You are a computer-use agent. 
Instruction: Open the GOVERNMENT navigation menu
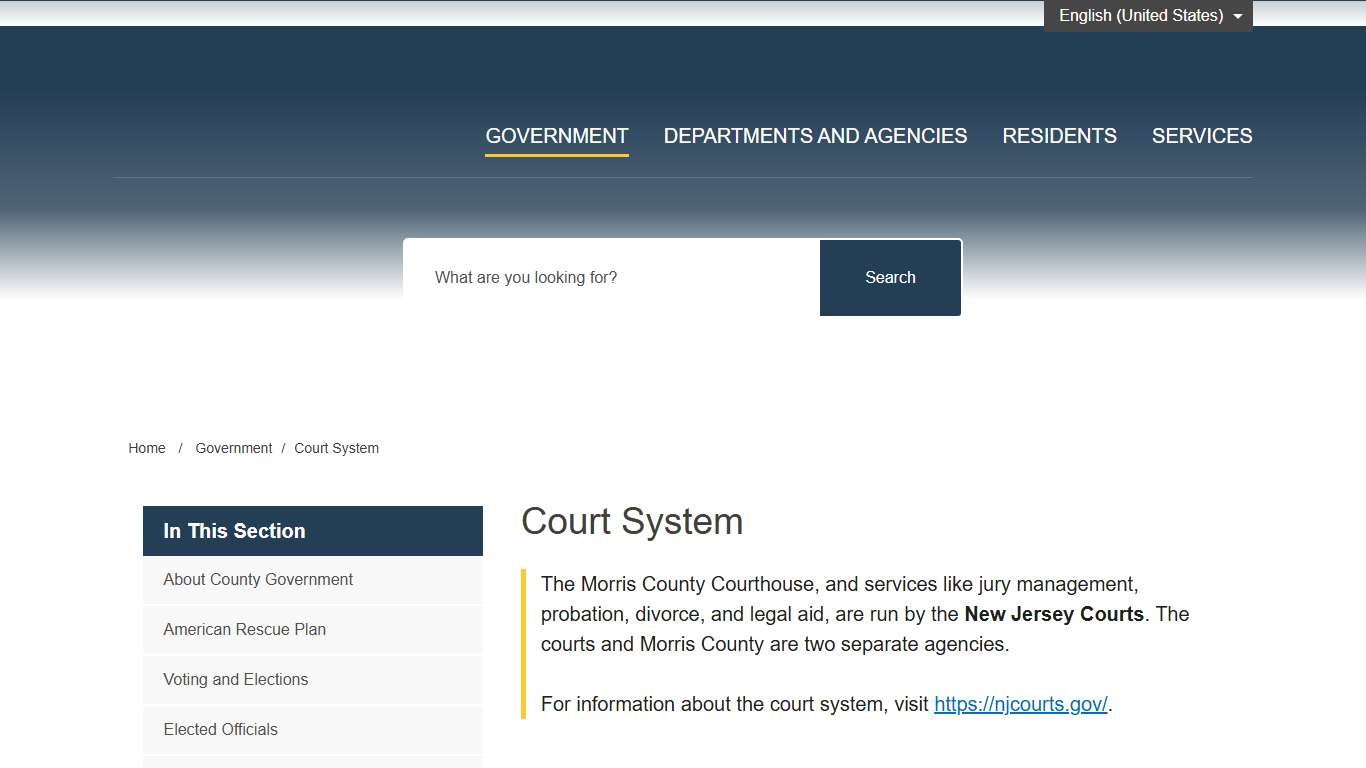(x=556, y=136)
